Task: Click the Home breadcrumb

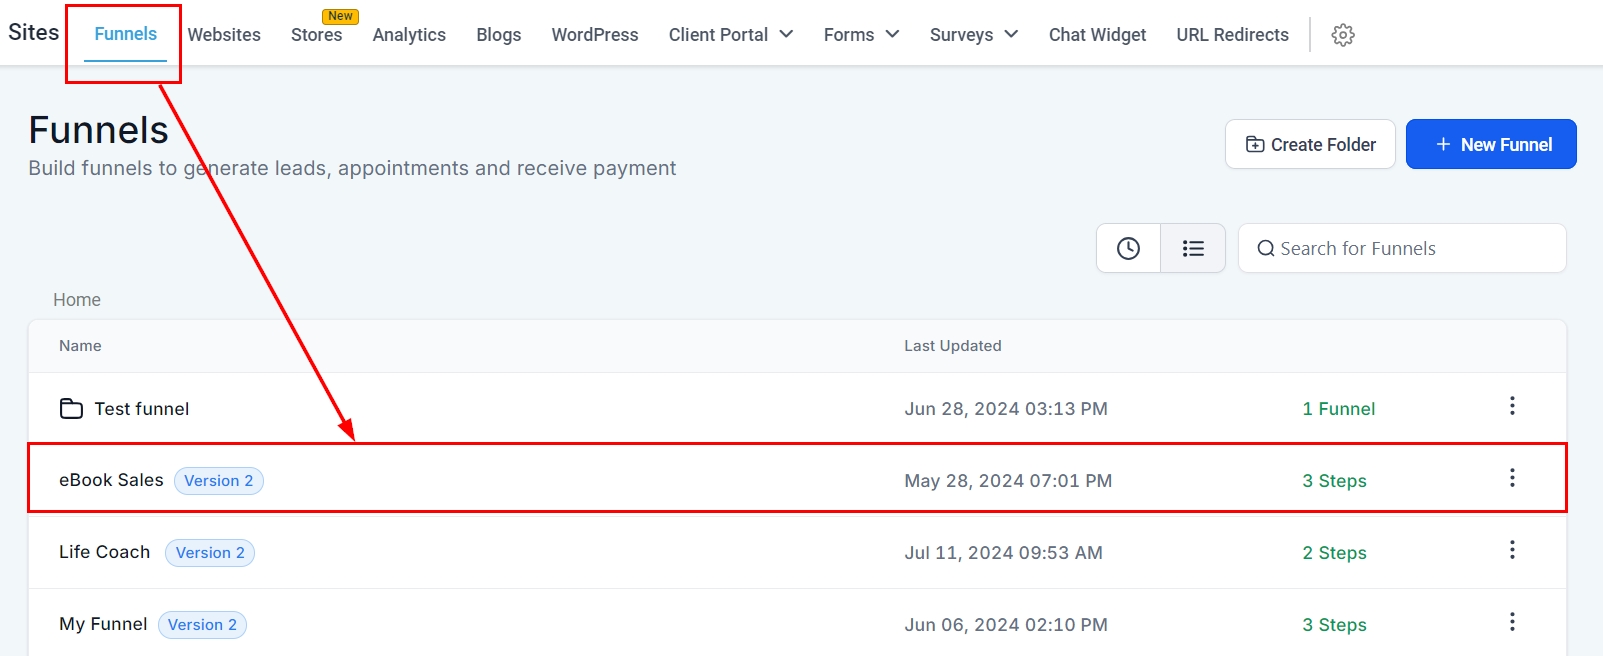Action: (77, 300)
